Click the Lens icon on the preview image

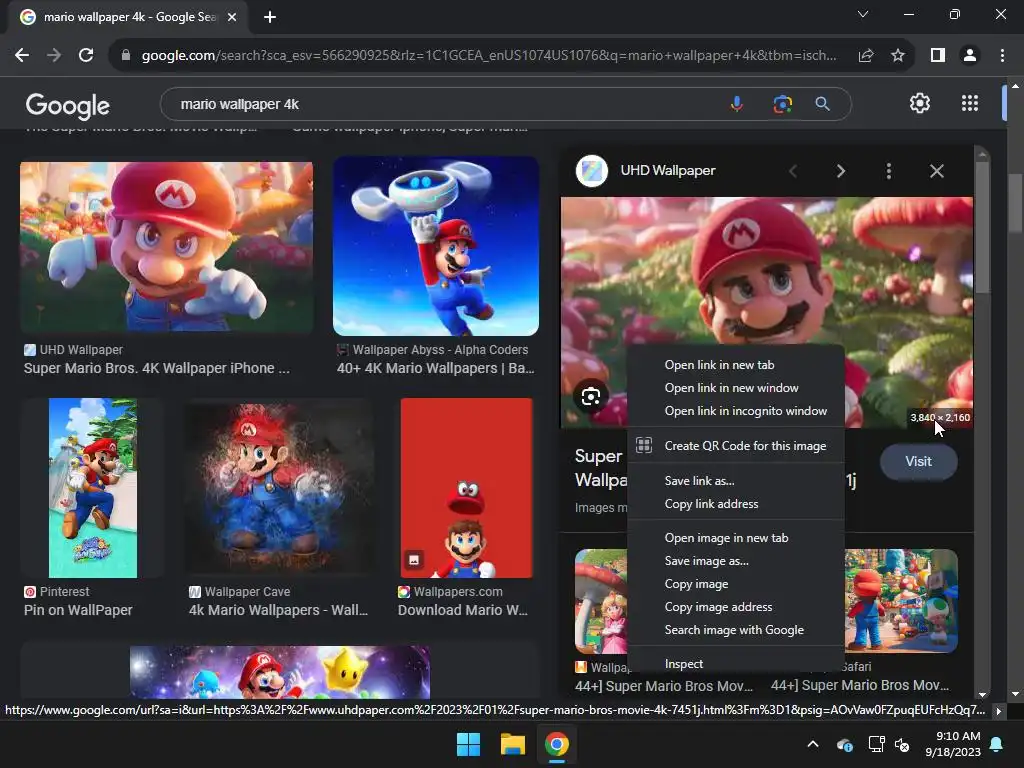[x=591, y=396]
